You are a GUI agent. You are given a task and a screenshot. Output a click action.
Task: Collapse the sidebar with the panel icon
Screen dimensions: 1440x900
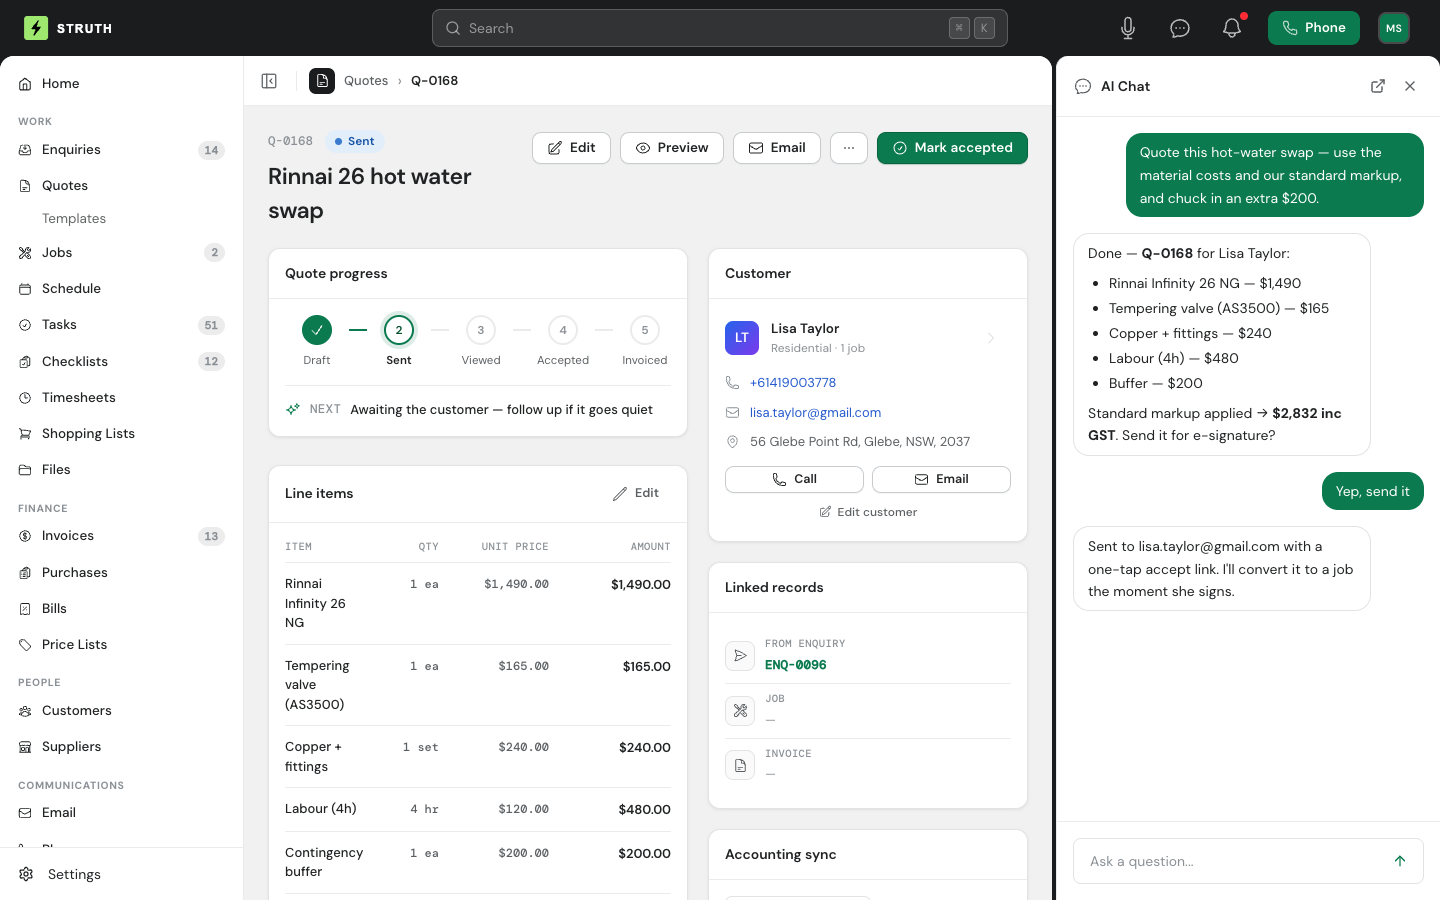click(x=269, y=81)
